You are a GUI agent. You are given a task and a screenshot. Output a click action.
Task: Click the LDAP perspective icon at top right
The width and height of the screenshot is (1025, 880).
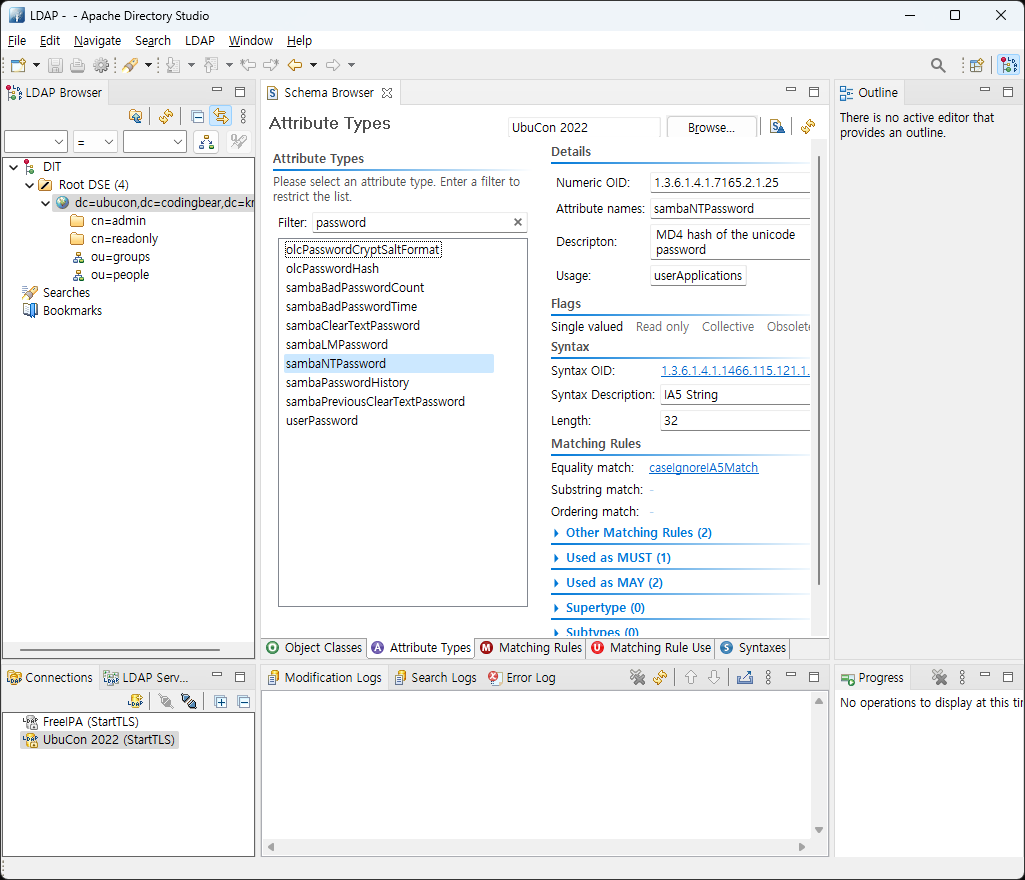click(1008, 65)
